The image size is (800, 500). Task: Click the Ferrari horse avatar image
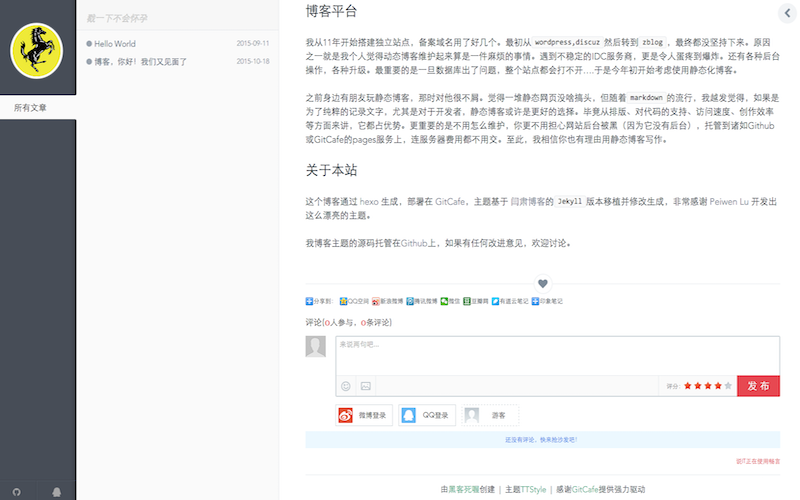click(37, 50)
